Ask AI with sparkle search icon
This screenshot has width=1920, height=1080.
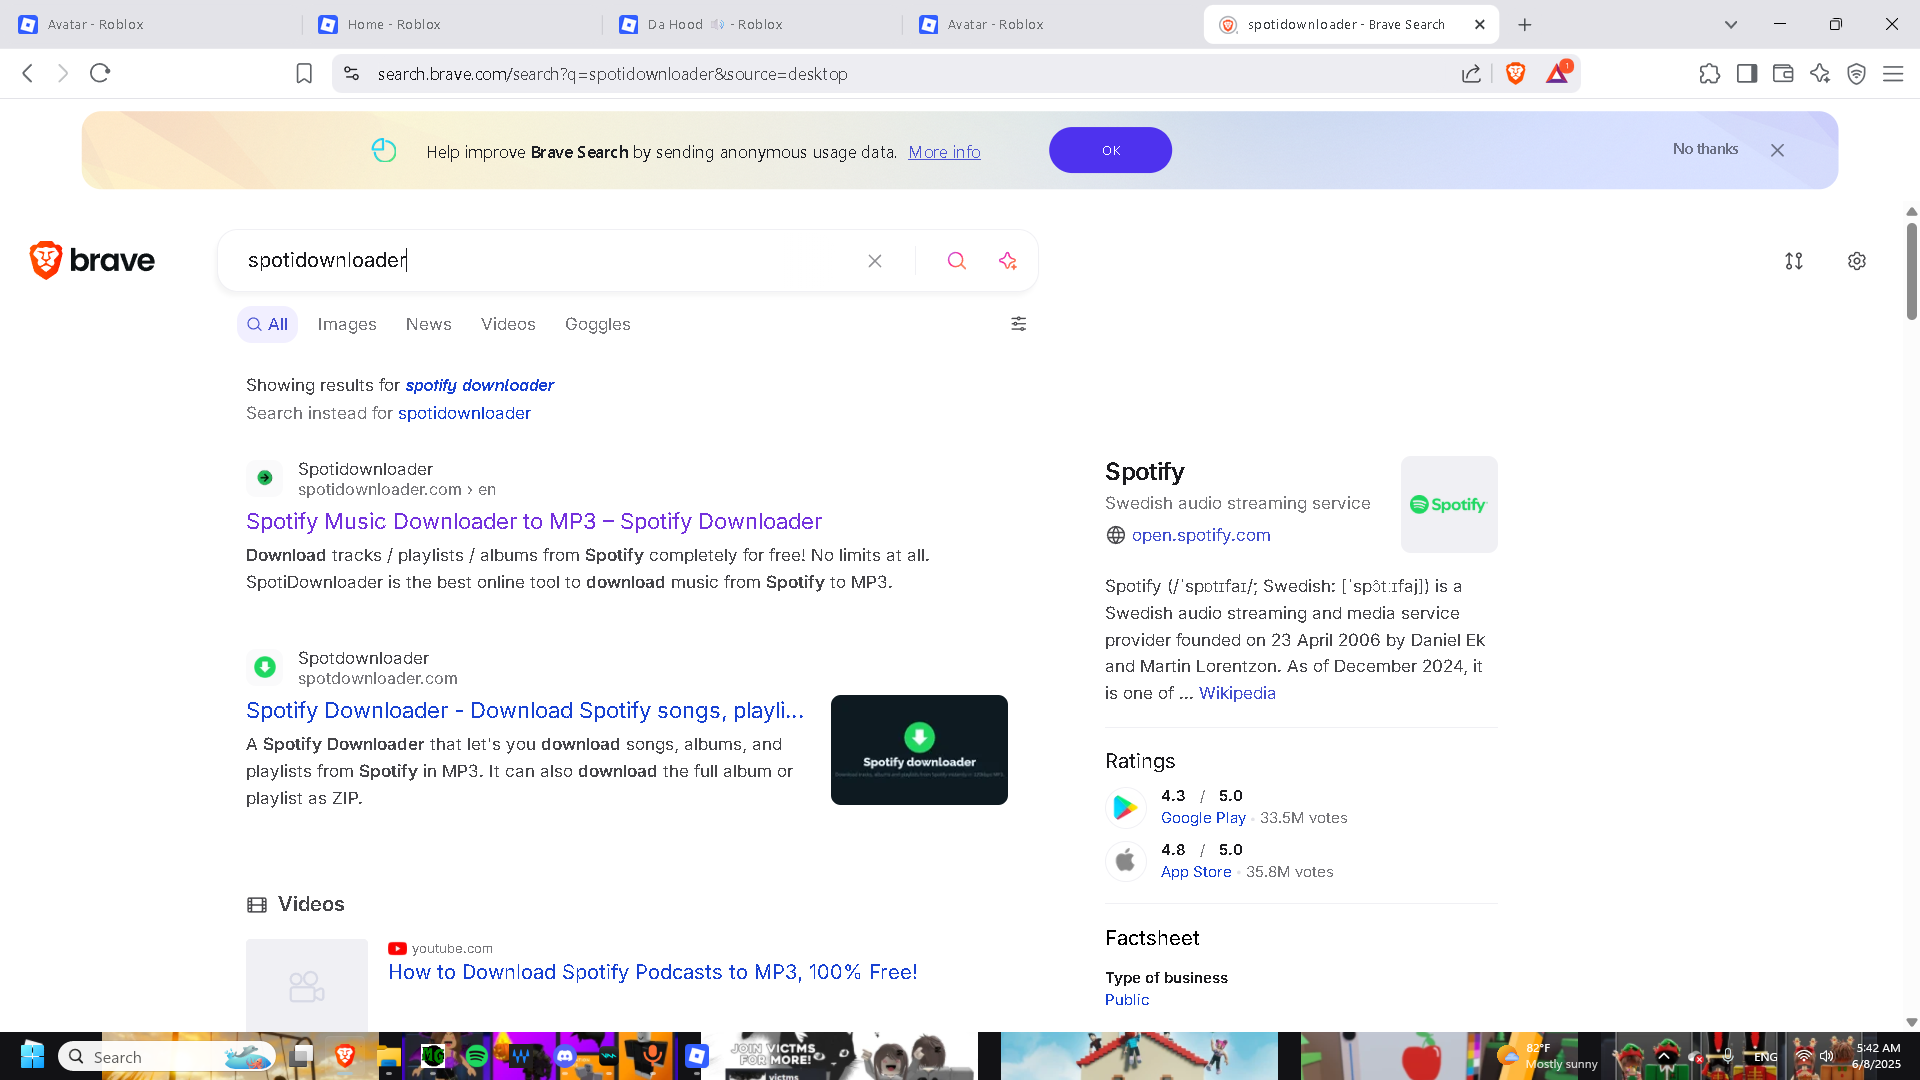1008,261
